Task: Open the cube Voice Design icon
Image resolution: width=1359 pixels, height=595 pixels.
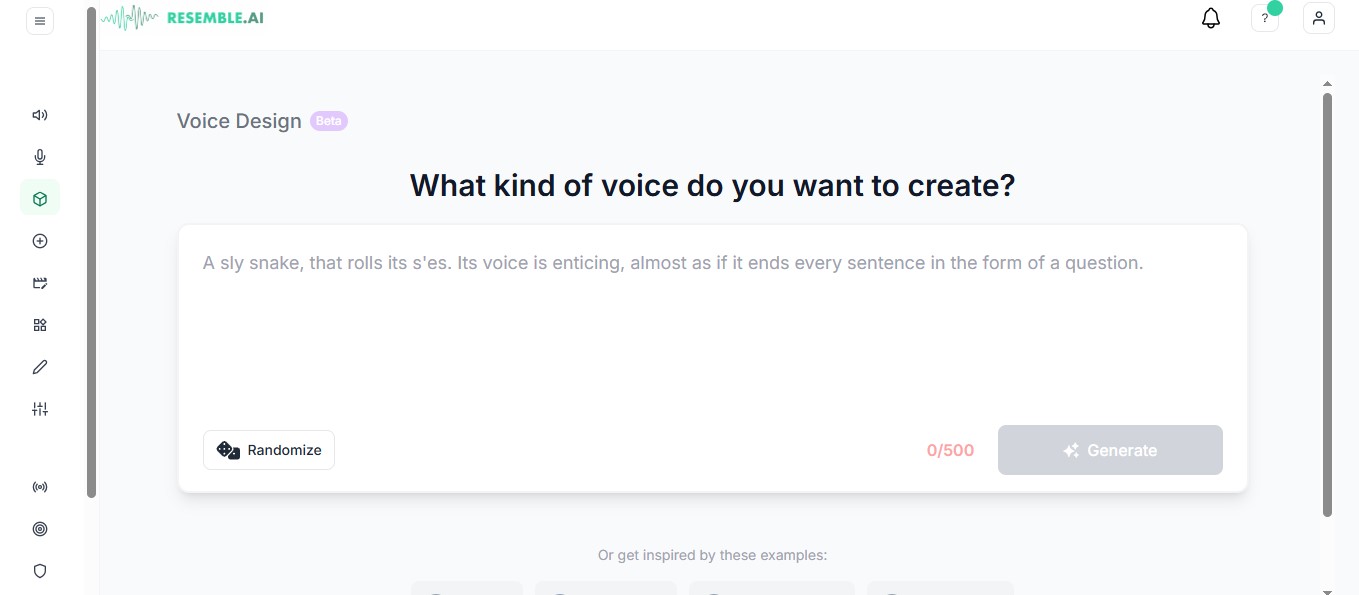Action: [40, 199]
